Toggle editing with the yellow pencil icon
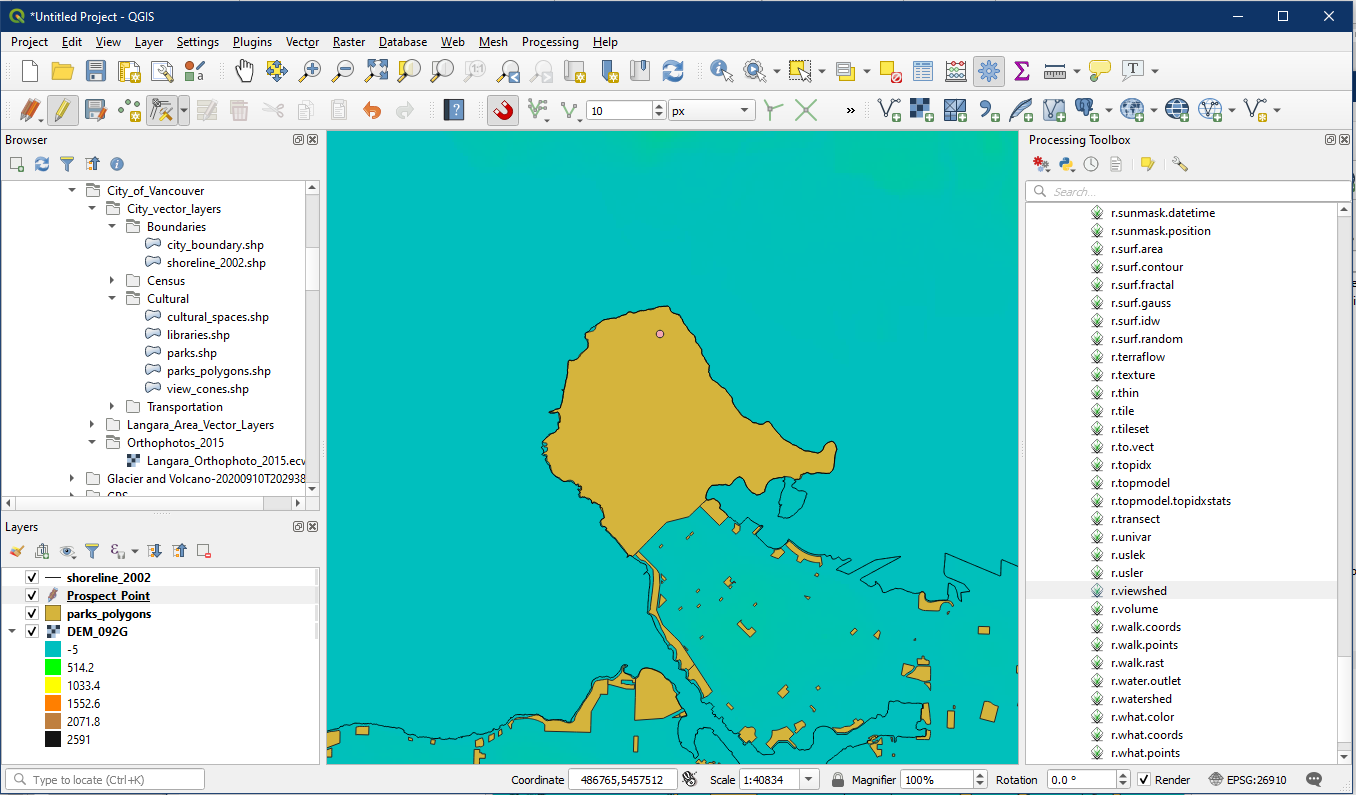 tap(62, 110)
